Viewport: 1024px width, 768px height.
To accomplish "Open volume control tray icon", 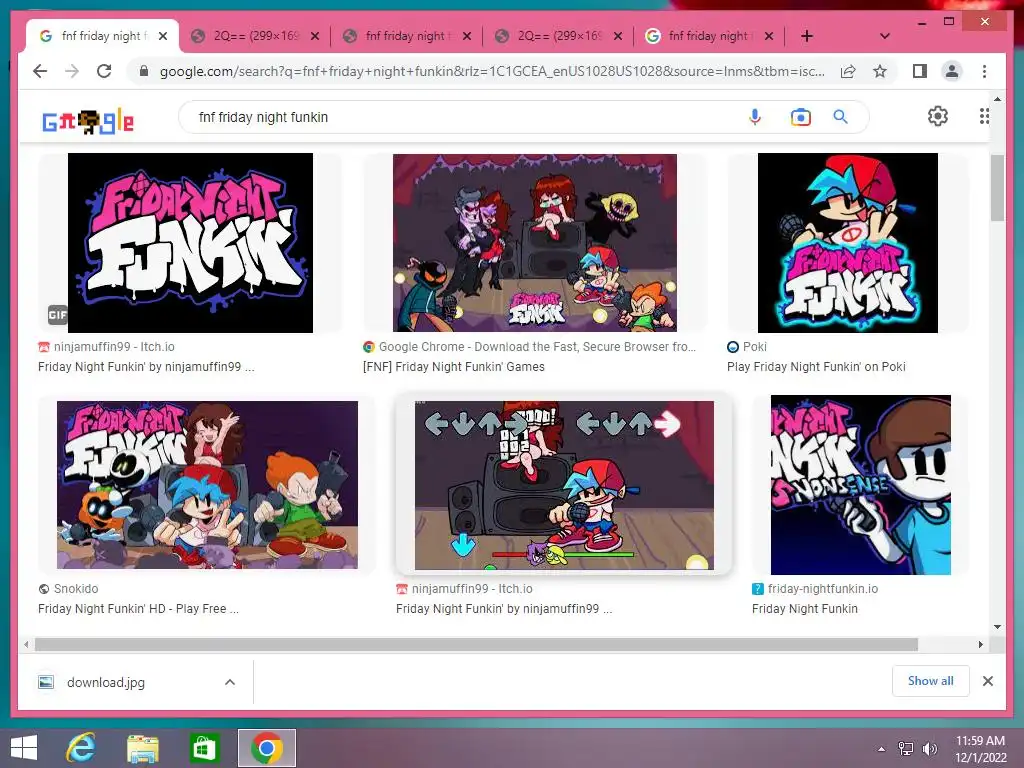I will pyautogui.click(x=929, y=749).
